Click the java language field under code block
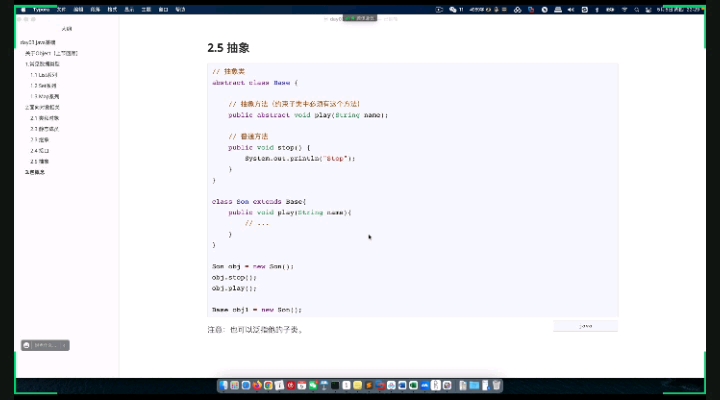This screenshot has height=400, width=720. [x=585, y=326]
